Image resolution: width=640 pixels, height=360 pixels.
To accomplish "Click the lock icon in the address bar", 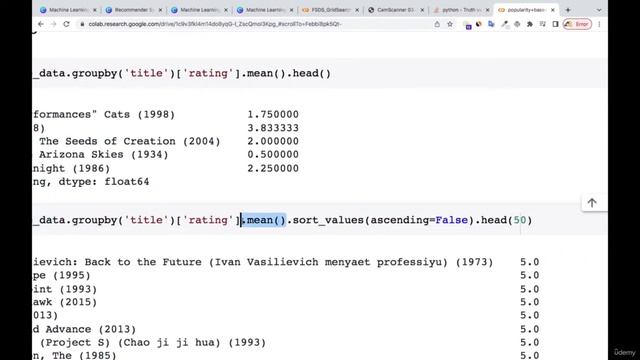I will coord(82,24).
